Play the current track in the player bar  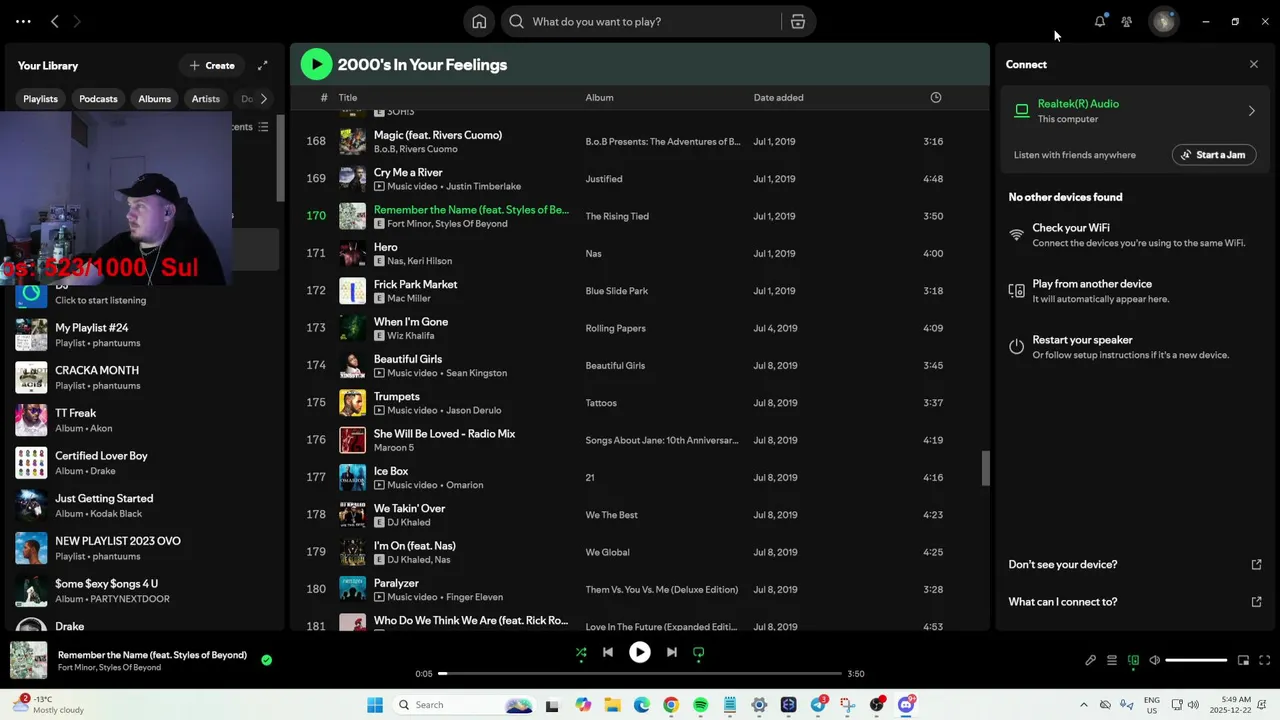tap(640, 652)
